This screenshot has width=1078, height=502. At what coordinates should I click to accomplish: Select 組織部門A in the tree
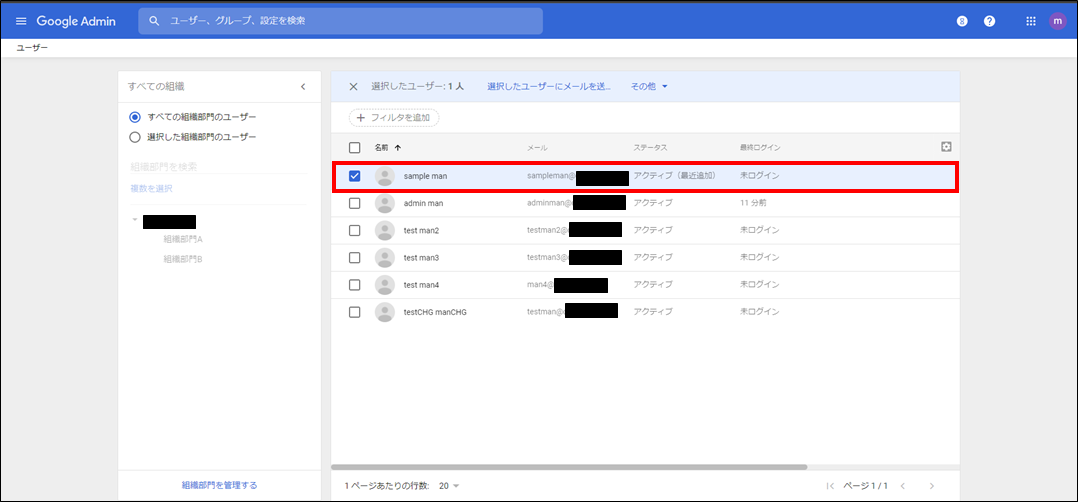pyautogui.click(x=183, y=240)
